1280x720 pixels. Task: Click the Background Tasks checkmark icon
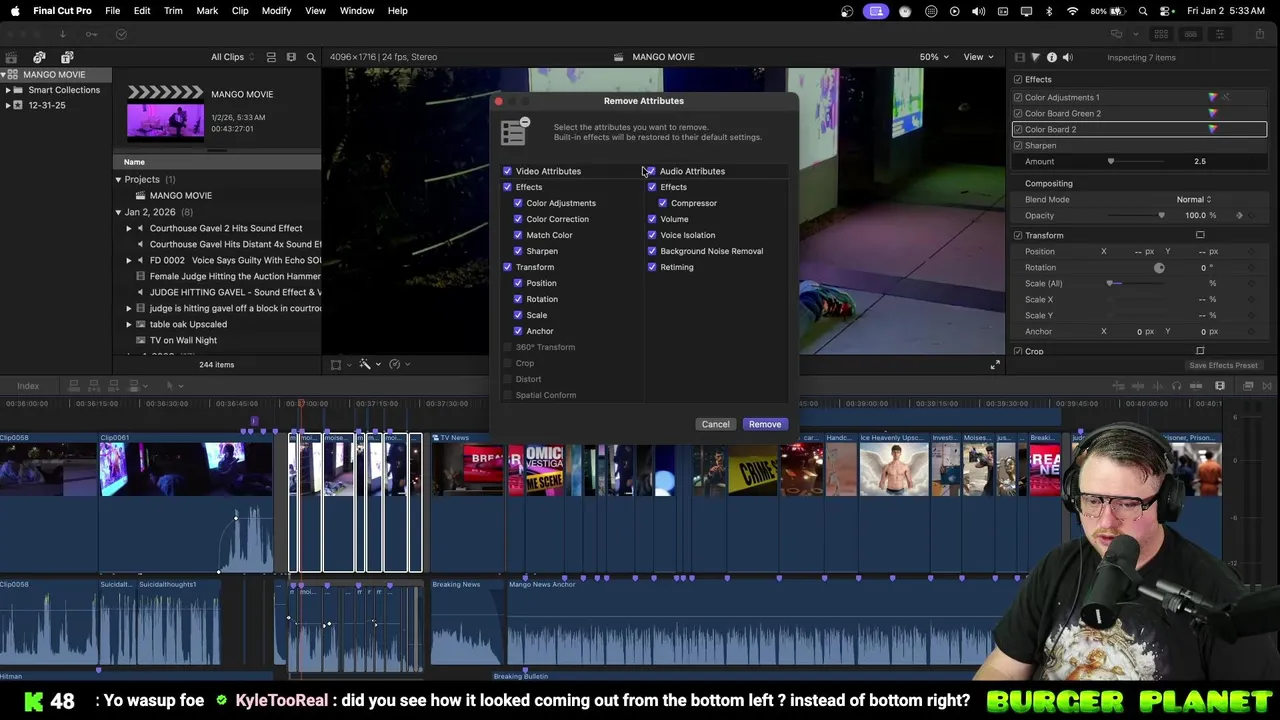tap(121, 34)
